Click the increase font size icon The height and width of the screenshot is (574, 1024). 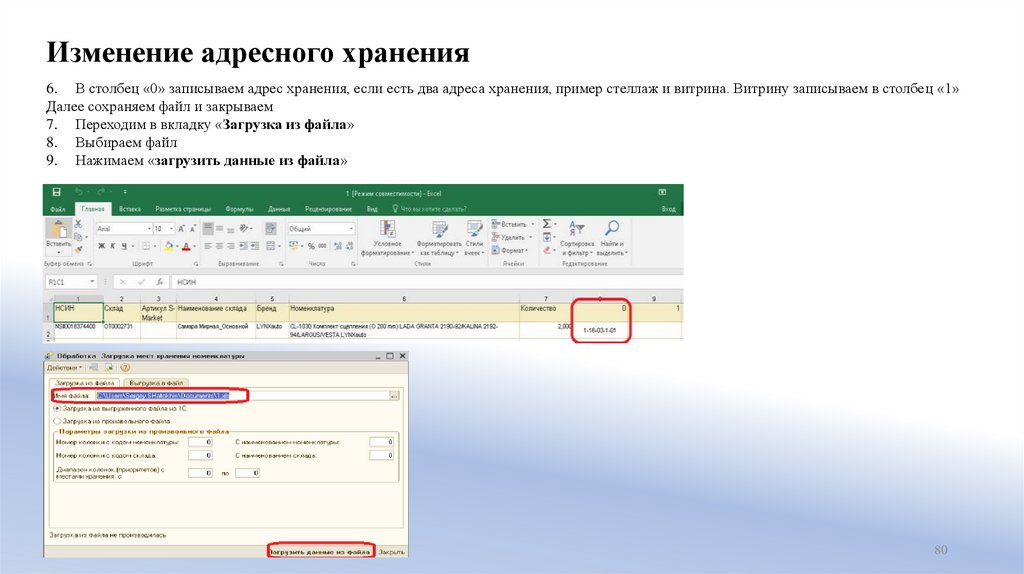click(182, 229)
